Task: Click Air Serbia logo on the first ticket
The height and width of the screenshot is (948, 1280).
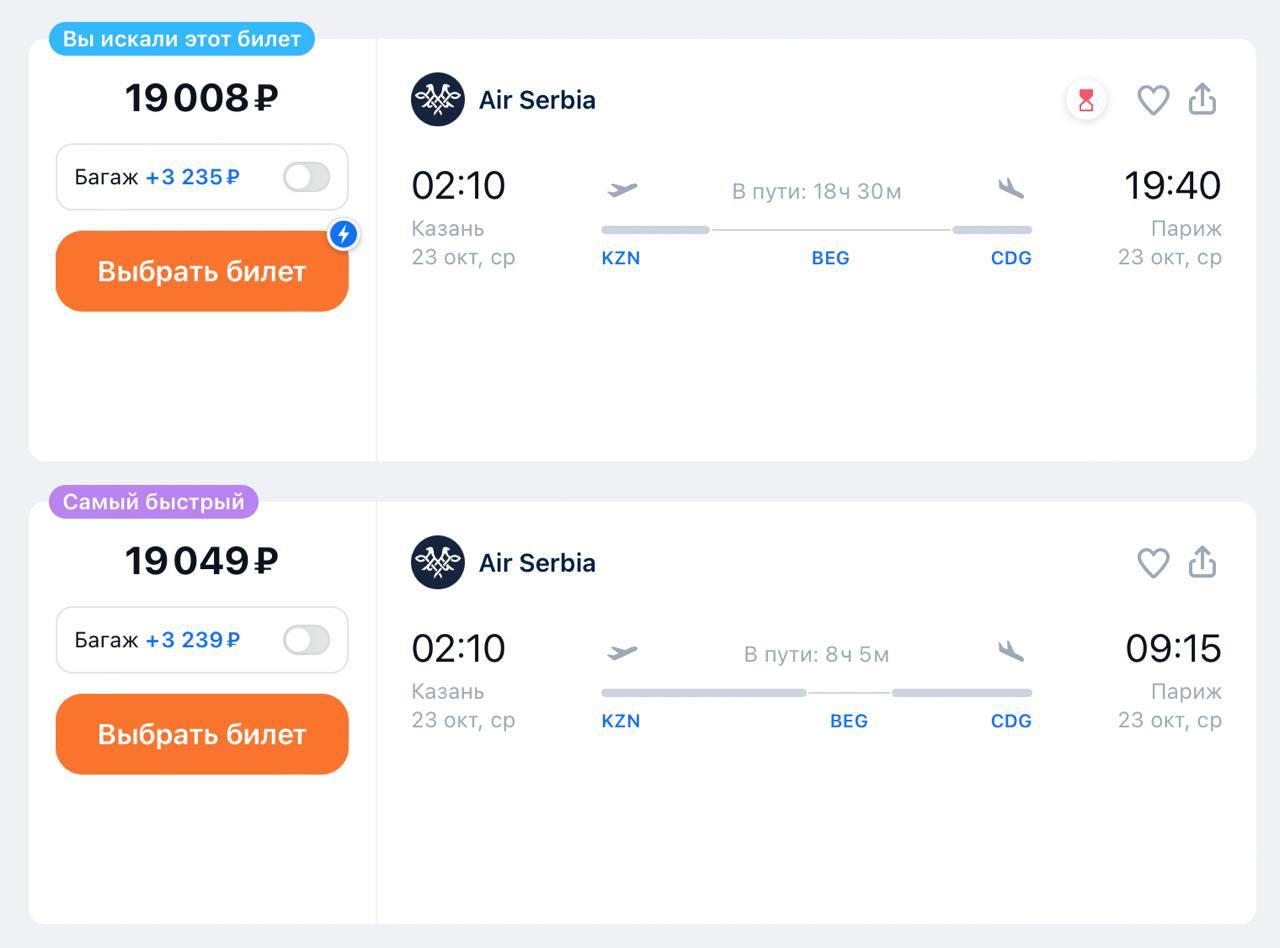Action: 438,100
